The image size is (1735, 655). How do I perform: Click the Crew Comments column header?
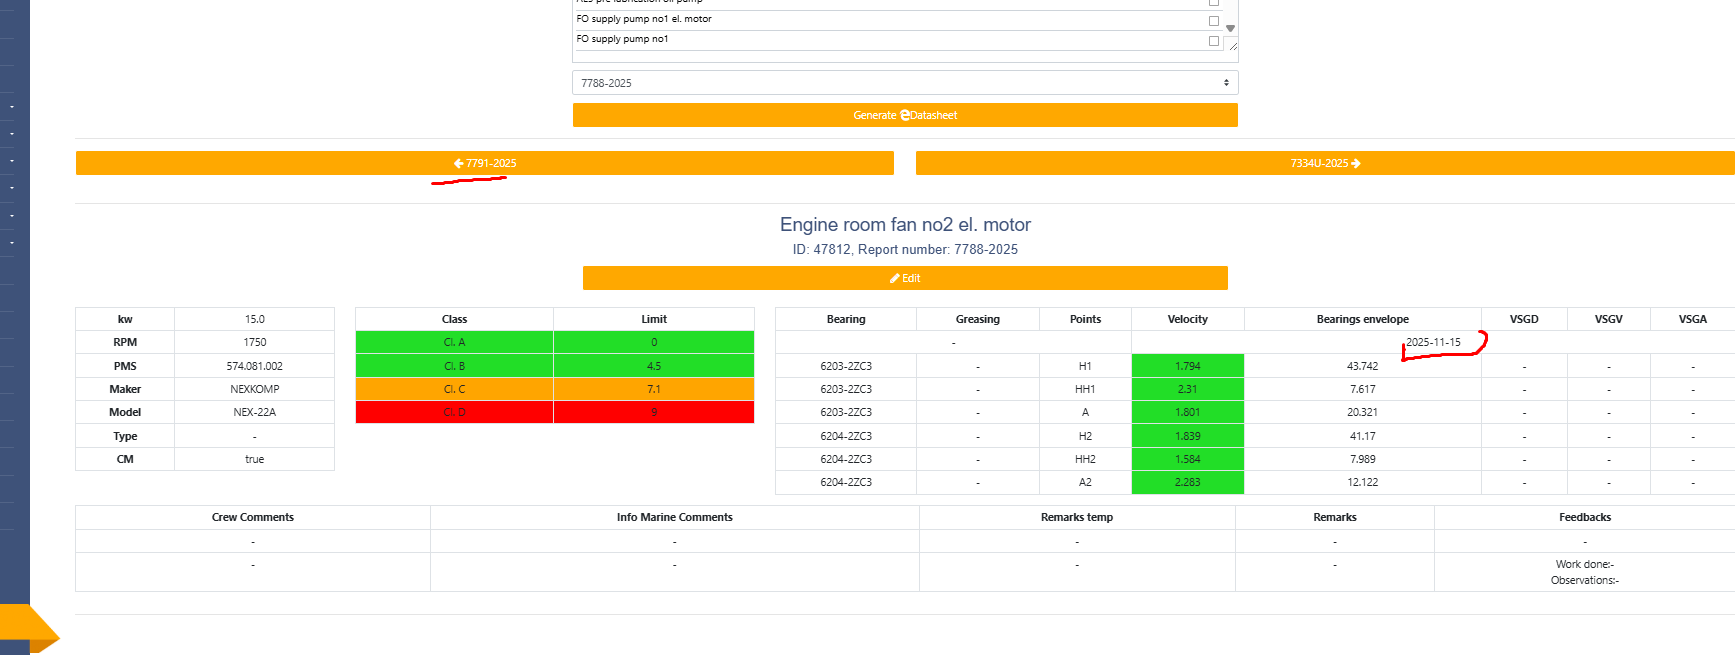(252, 517)
